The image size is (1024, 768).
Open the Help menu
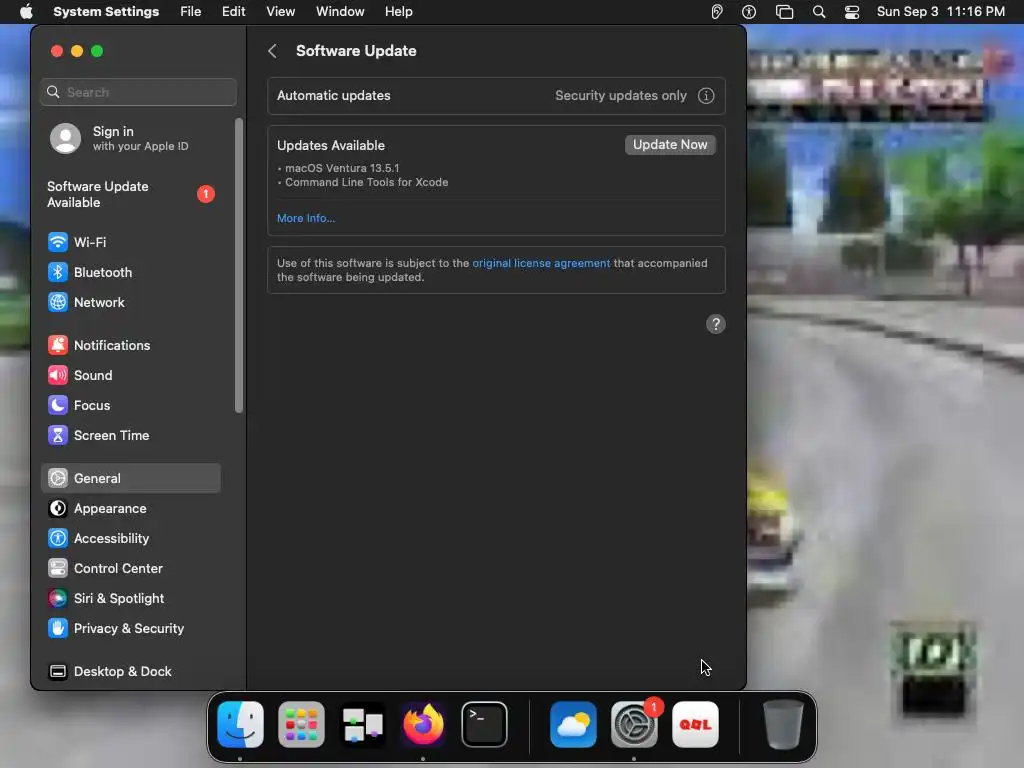(x=398, y=12)
